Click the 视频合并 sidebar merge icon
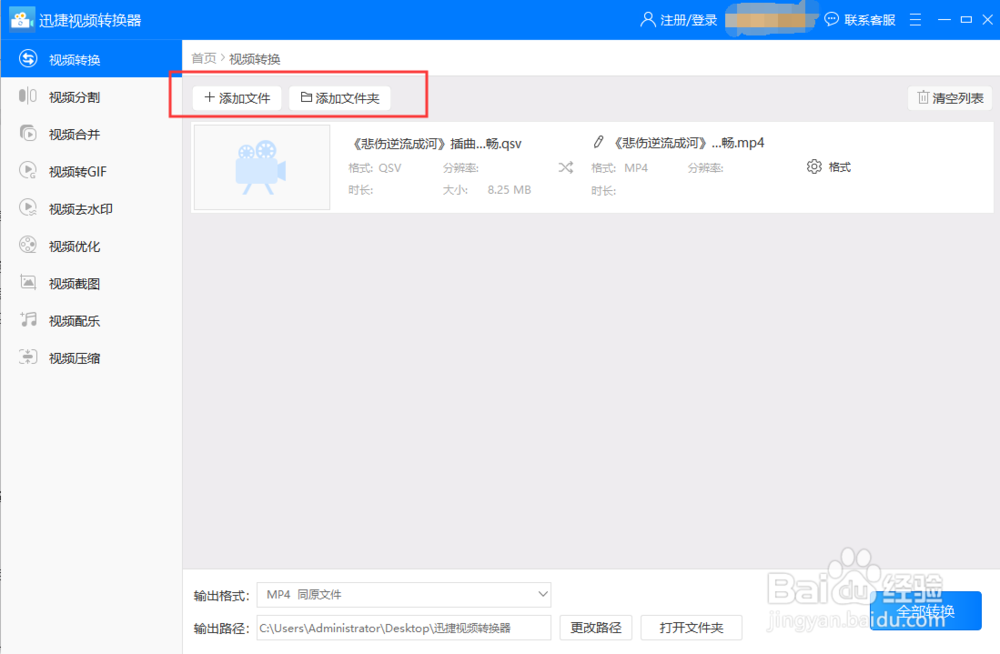This screenshot has height=654, width=1000. tap(27, 133)
